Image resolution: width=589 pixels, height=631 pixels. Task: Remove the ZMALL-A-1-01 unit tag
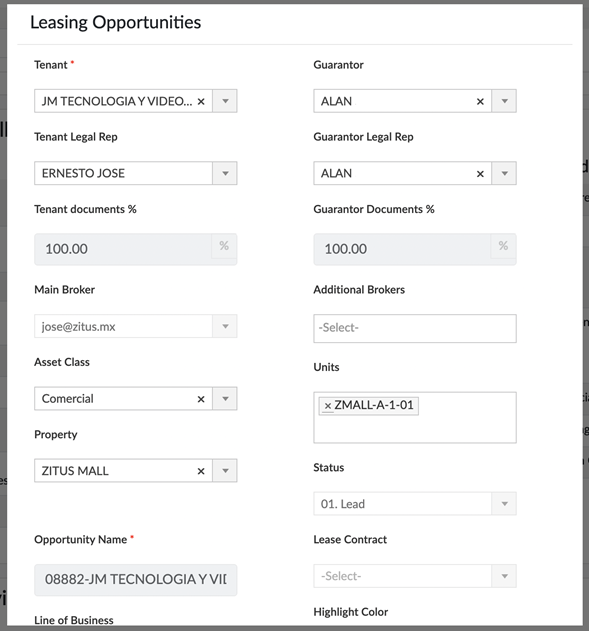(328, 406)
